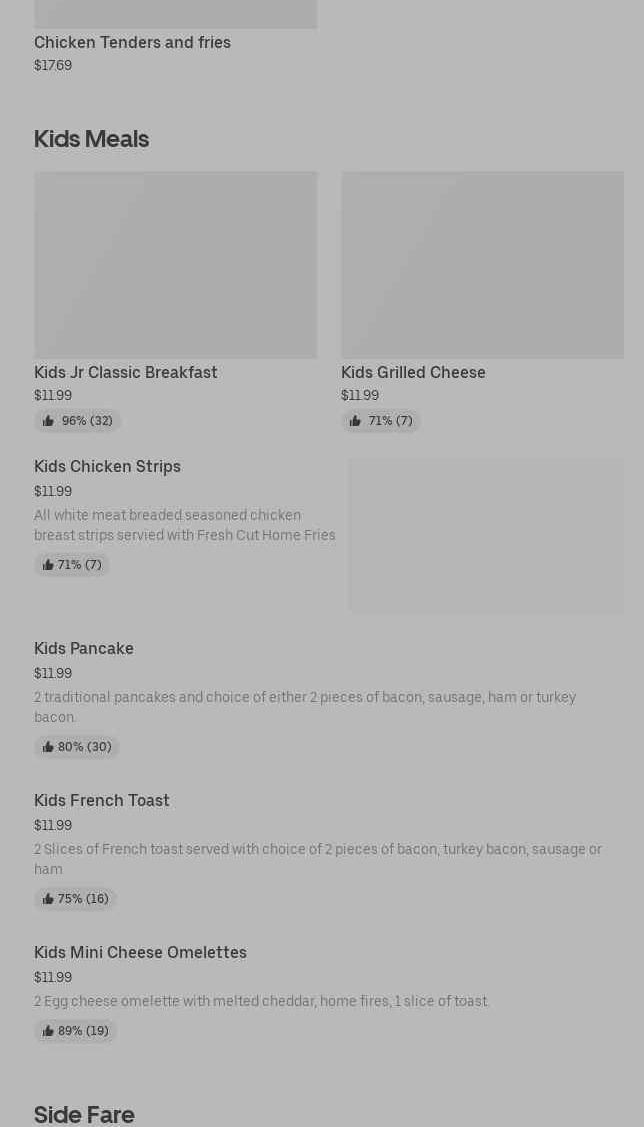Open Kids Grilled Cheese image

pos(482,265)
